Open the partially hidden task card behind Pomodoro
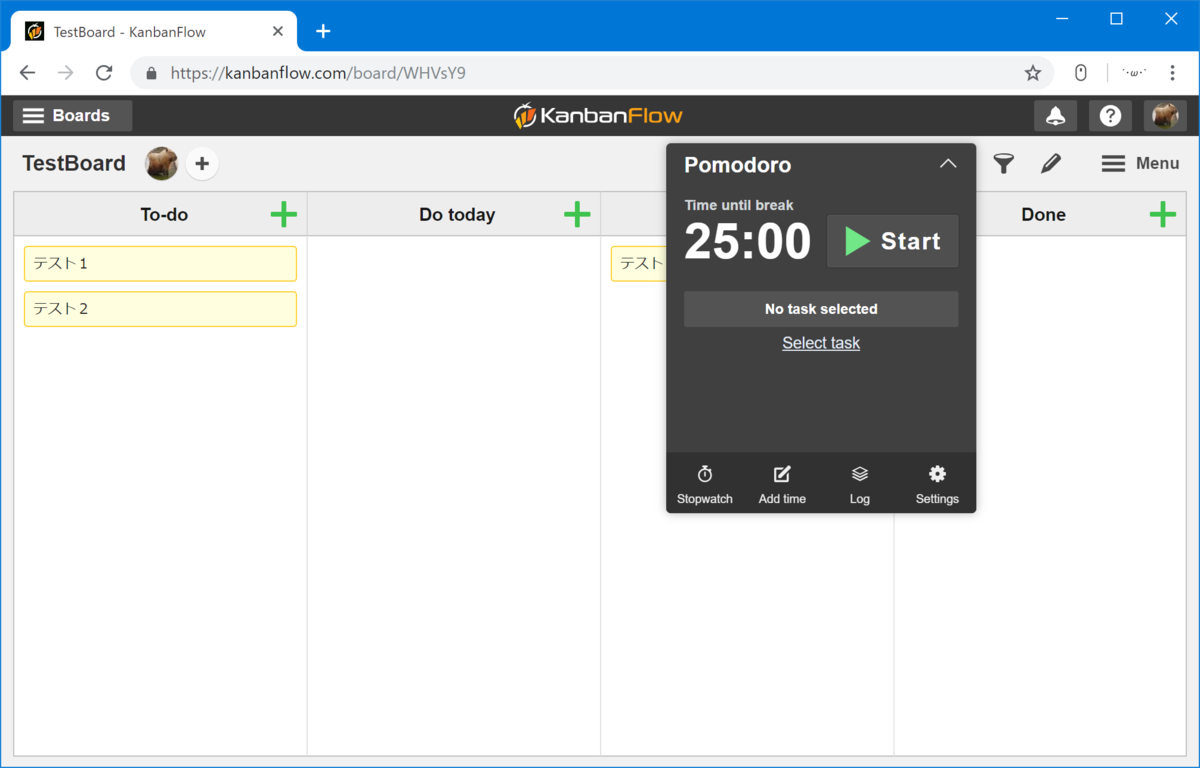The image size is (1200, 768). [638, 264]
